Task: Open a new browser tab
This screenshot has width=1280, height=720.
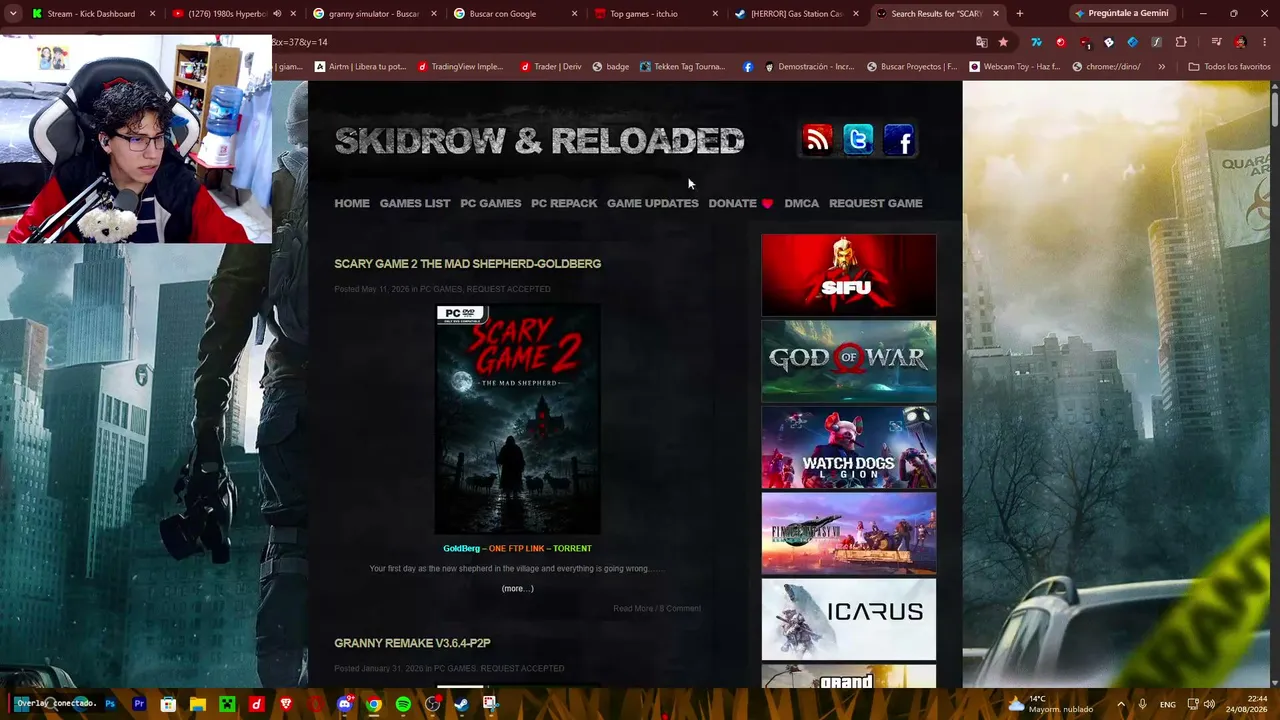Action: (1019, 14)
